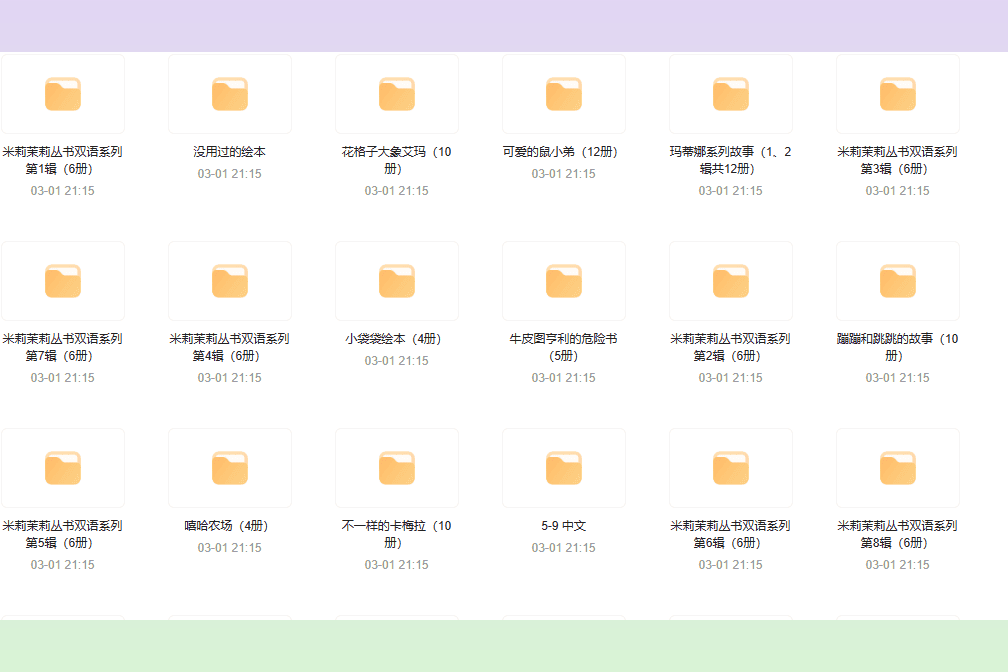
Task: Open folder icon 米莉茉莉丛书双语系列第2辑
Action: (x=731, y=282)
